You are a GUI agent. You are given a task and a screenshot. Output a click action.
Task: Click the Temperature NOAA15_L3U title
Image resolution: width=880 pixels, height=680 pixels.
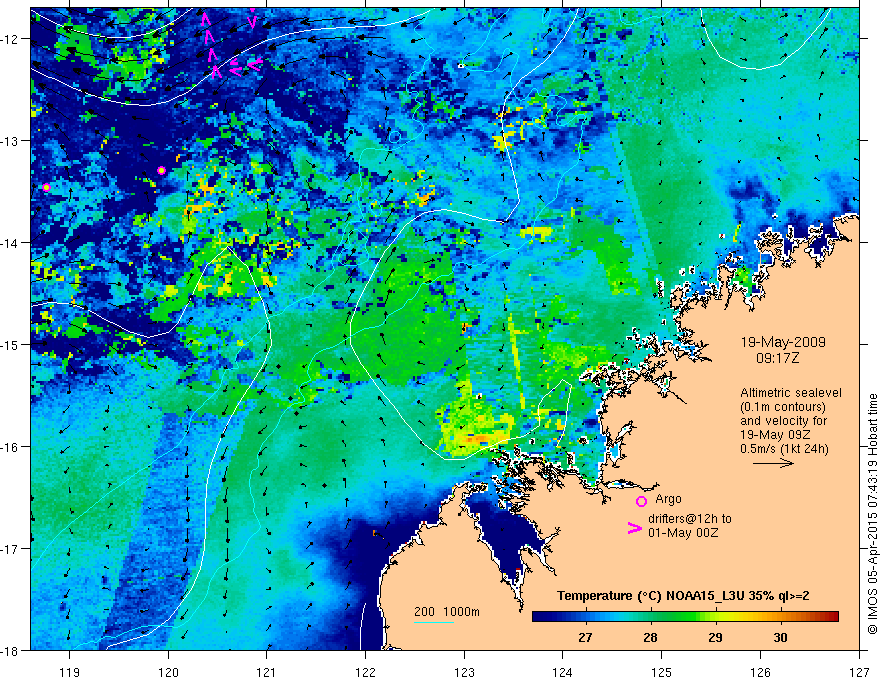[x=683, y=596]
